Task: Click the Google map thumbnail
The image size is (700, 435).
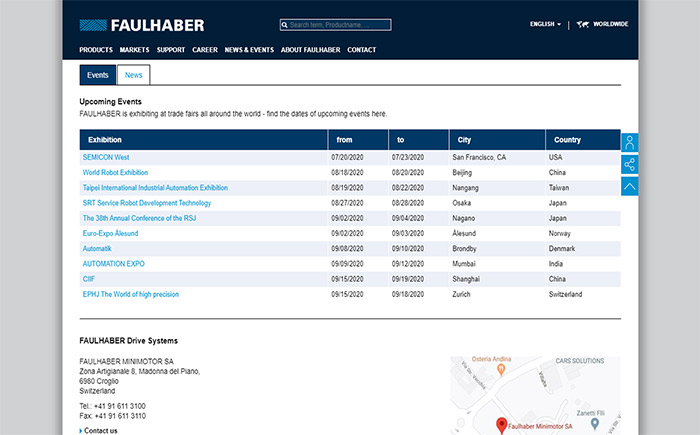Action: click(535, 395)
